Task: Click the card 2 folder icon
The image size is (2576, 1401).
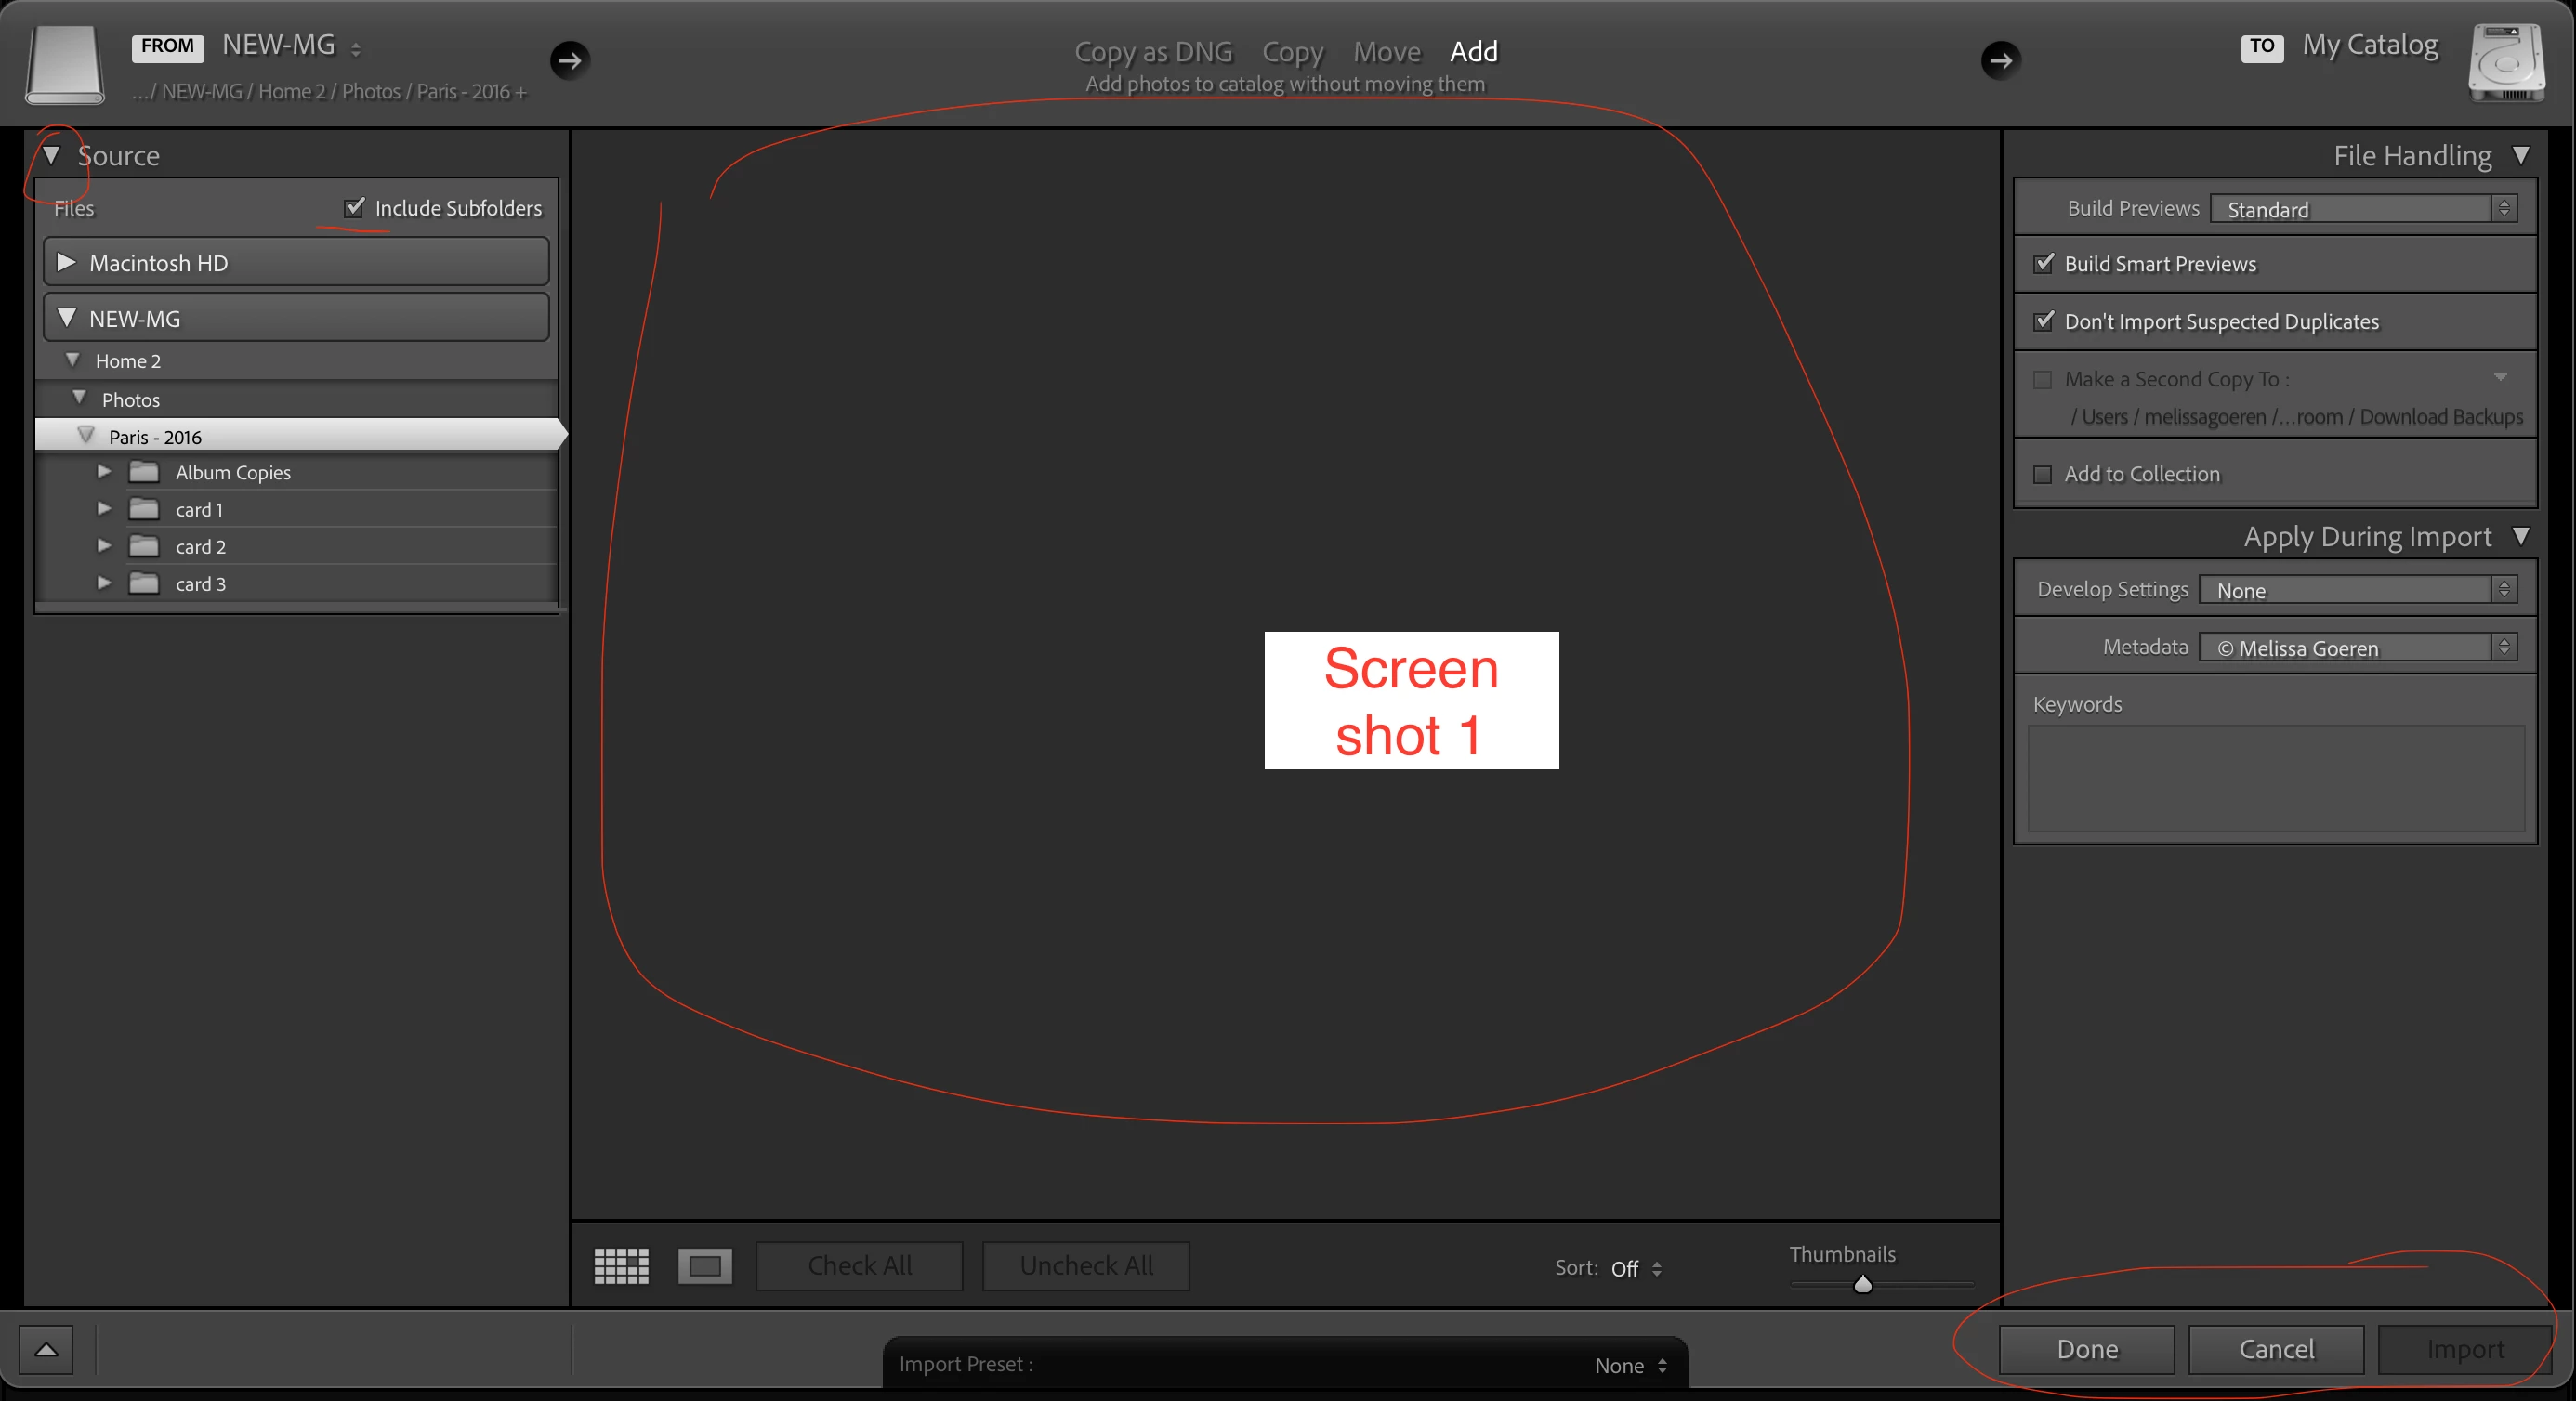Action: pos(144,546)
